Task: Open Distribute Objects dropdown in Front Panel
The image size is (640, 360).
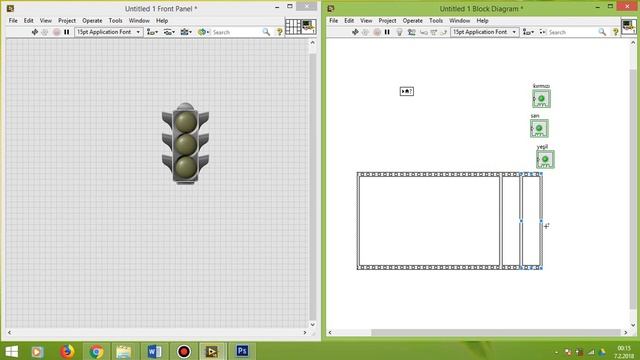Action: 169,32
